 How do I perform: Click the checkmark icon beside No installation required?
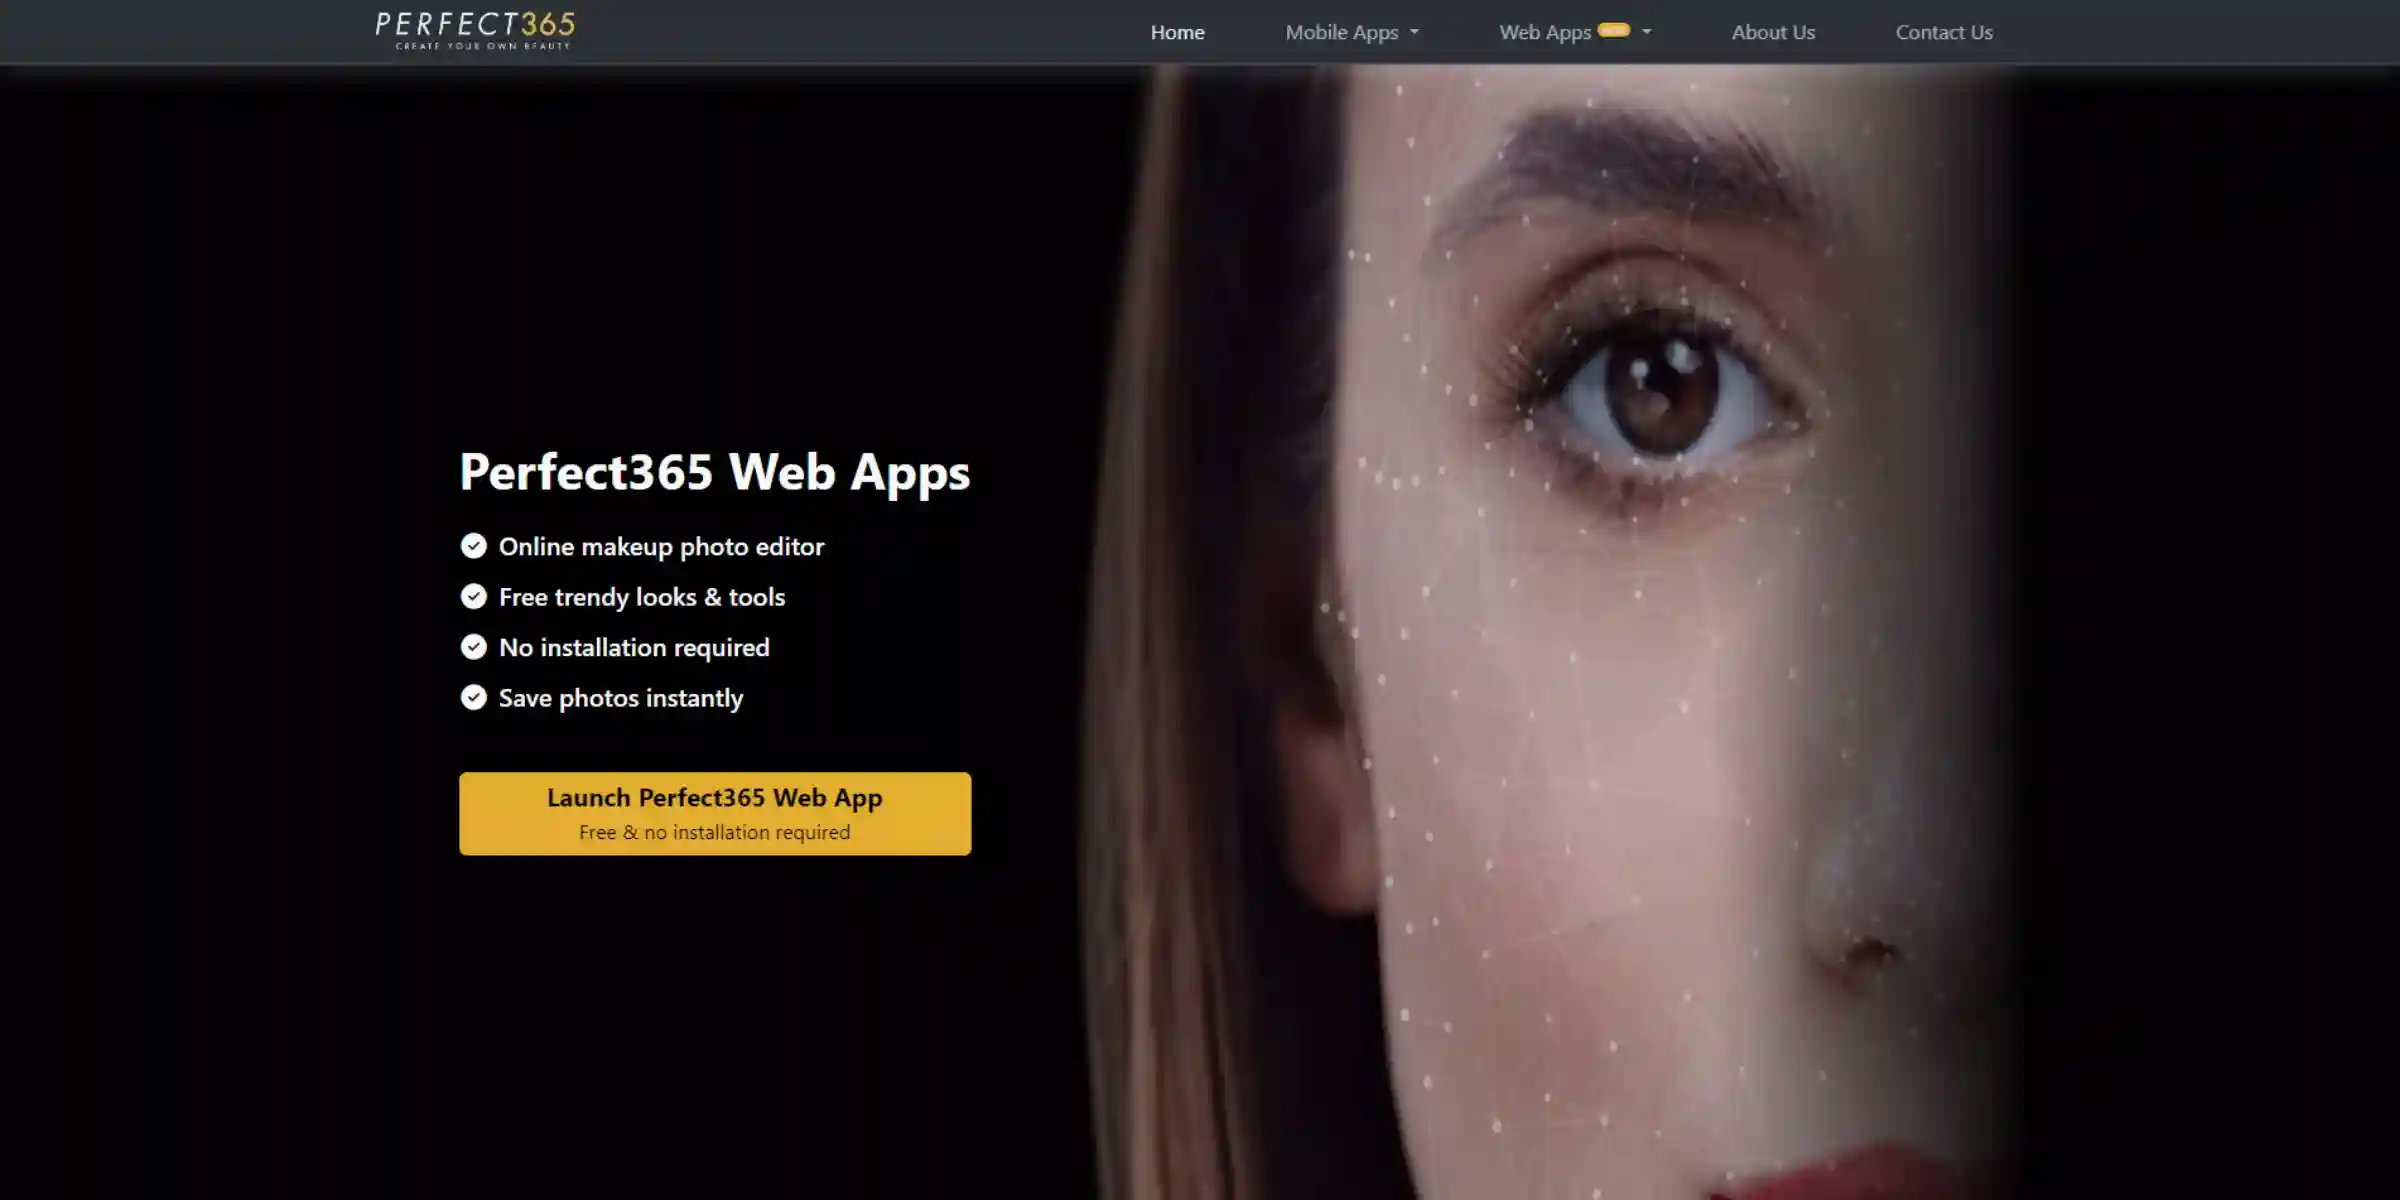pos(473,647)
